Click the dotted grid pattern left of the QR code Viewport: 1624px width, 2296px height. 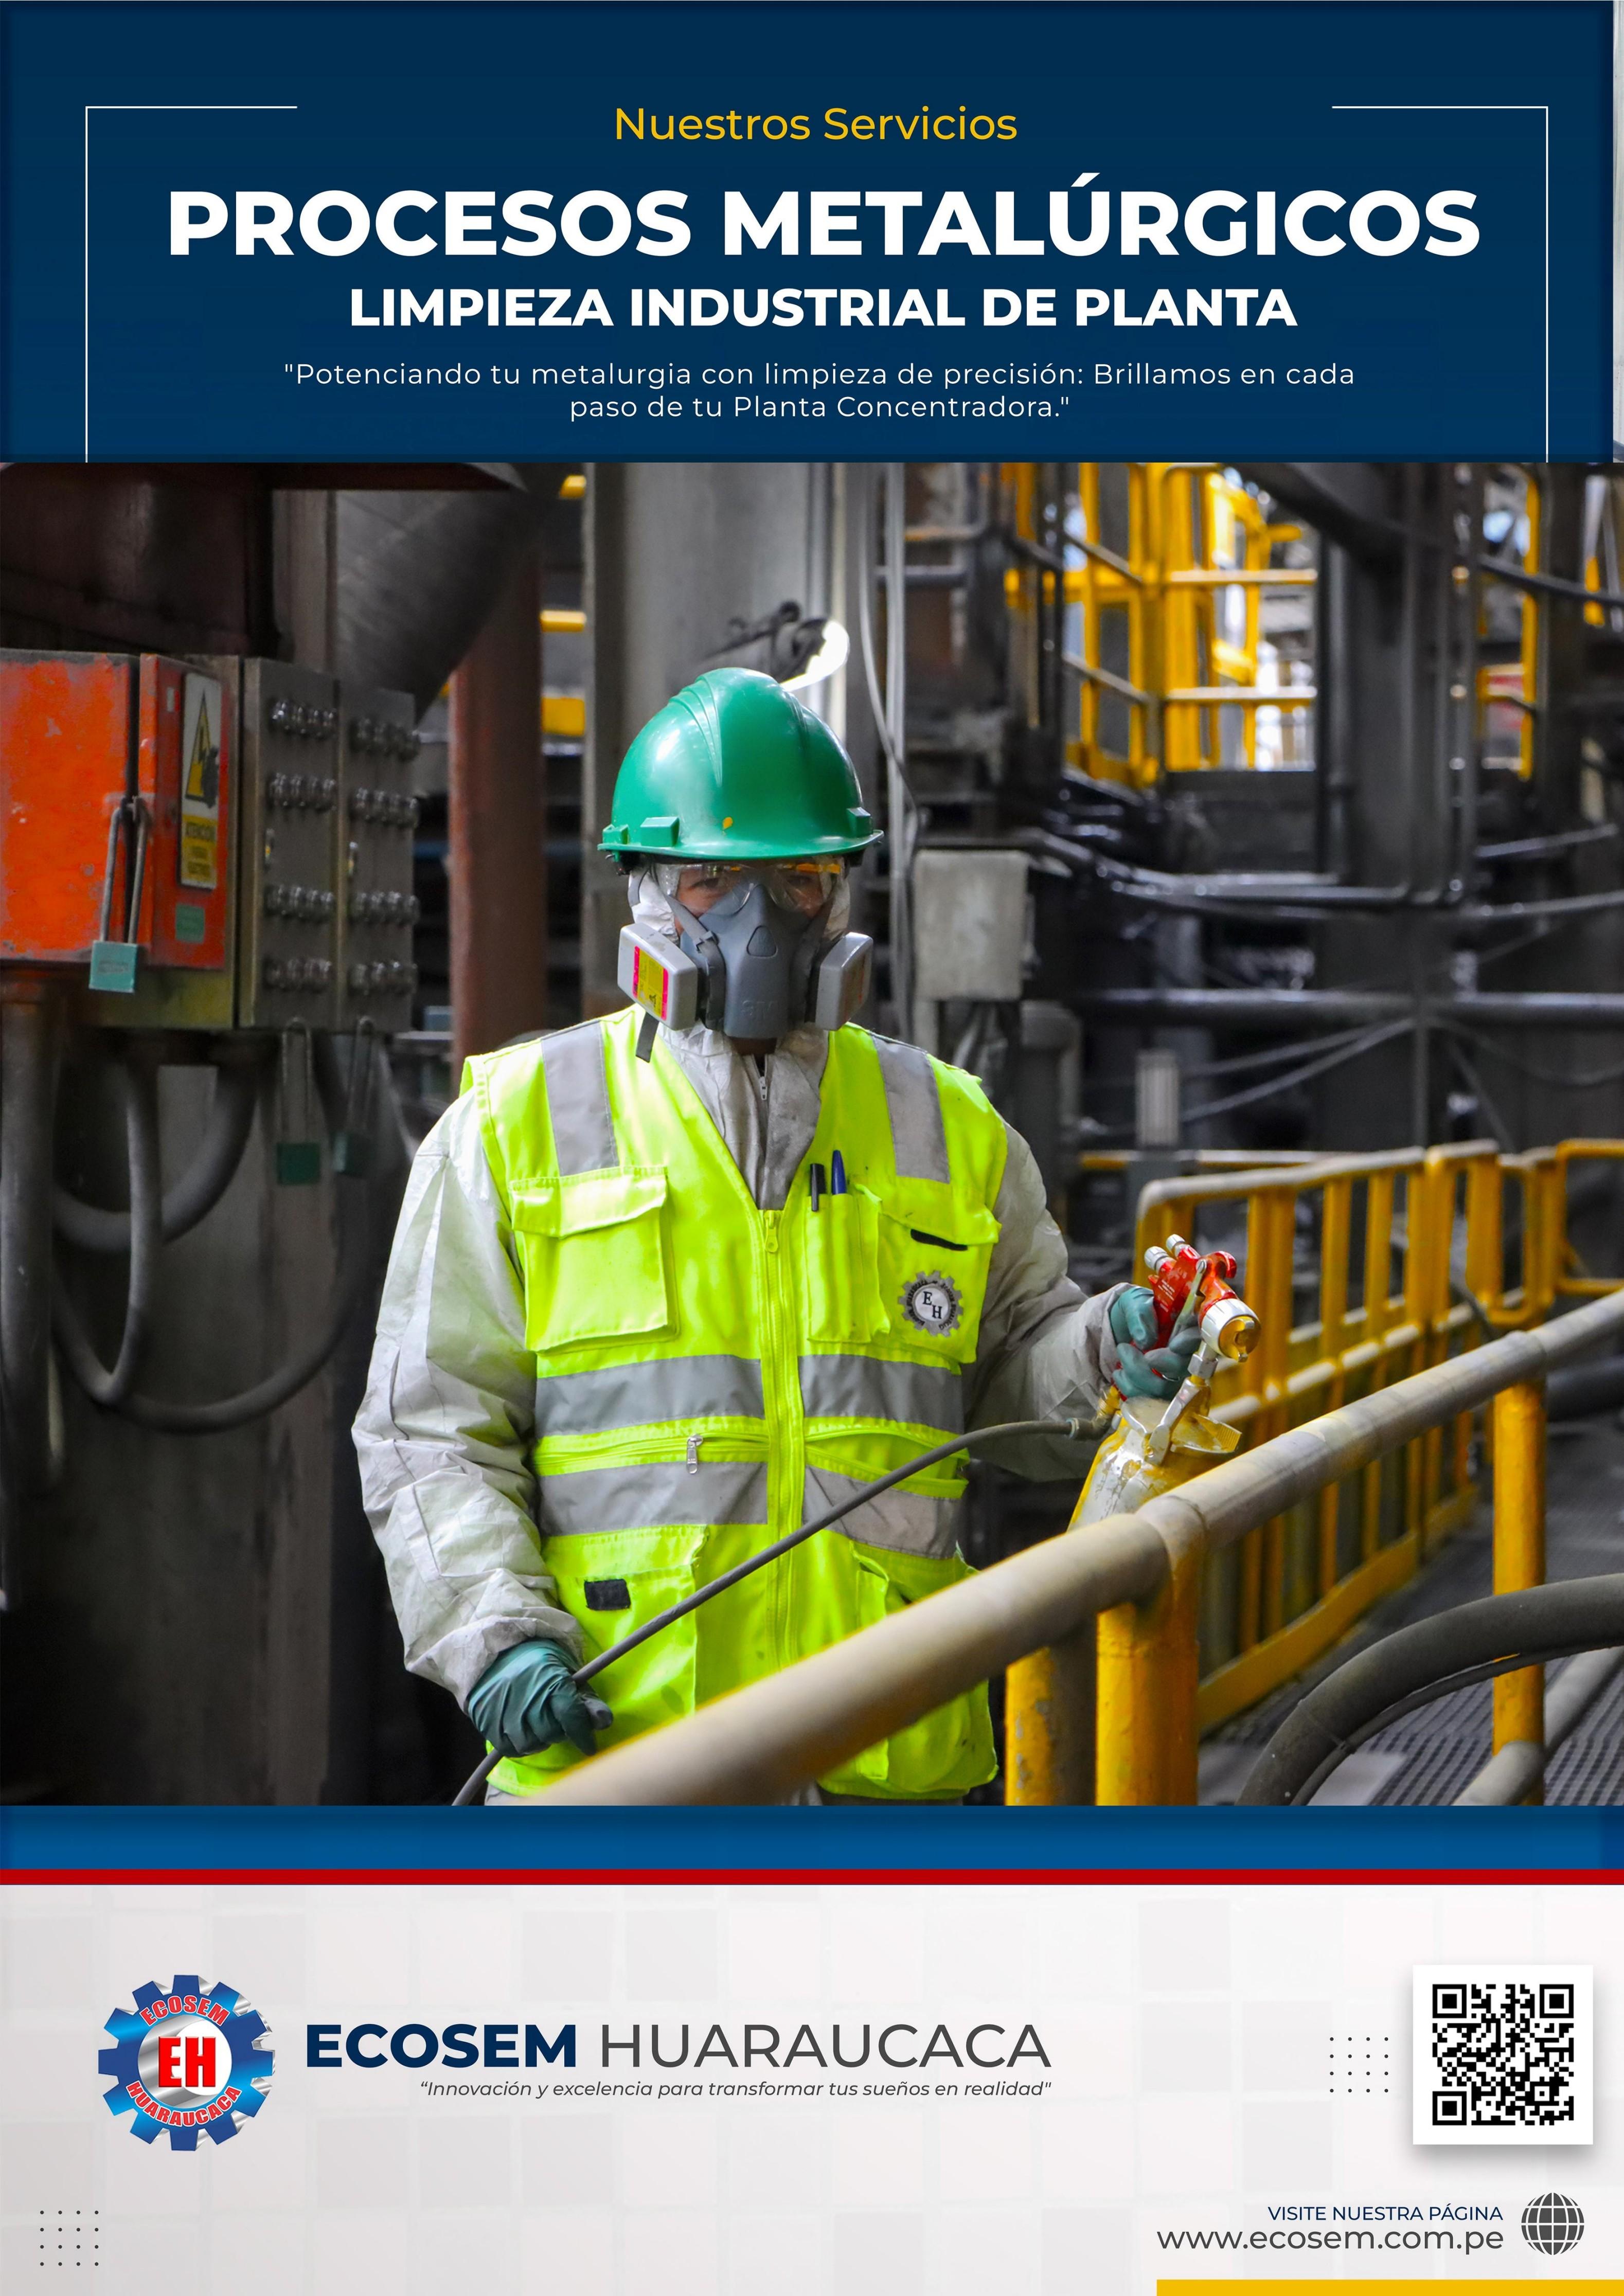(1359, 2065)
